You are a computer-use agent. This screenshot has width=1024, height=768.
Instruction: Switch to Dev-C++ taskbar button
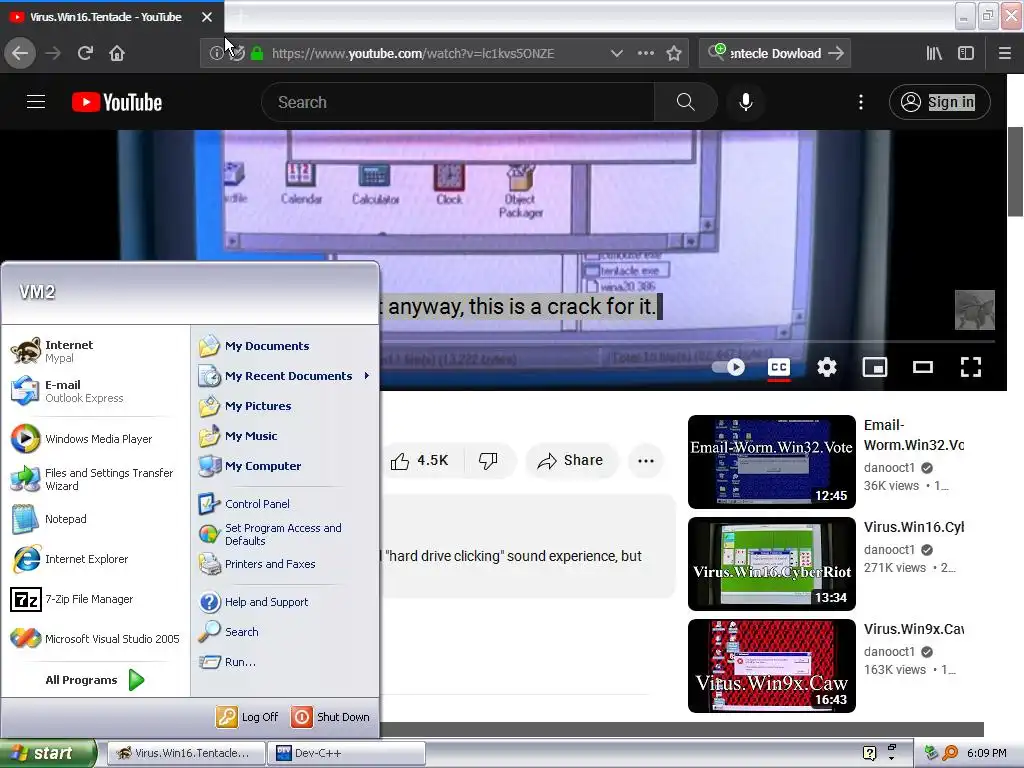347,753
